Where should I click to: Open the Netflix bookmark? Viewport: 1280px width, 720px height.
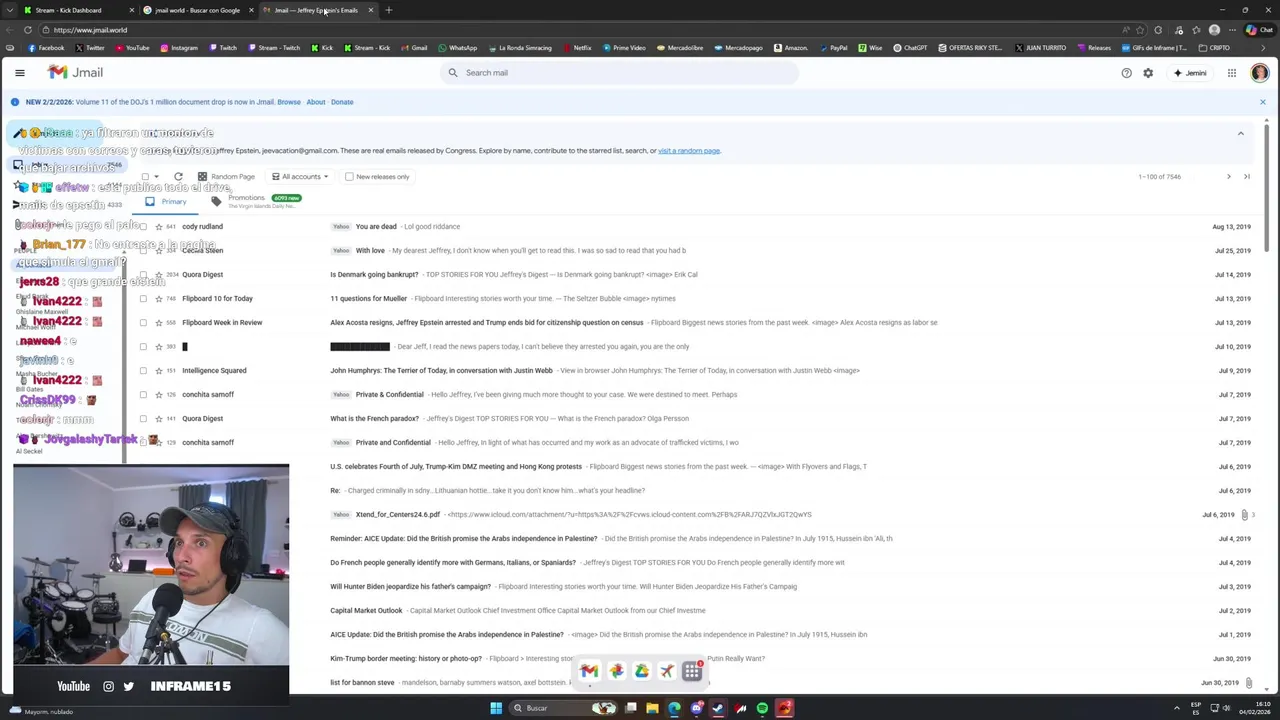[x=577, y=48]
